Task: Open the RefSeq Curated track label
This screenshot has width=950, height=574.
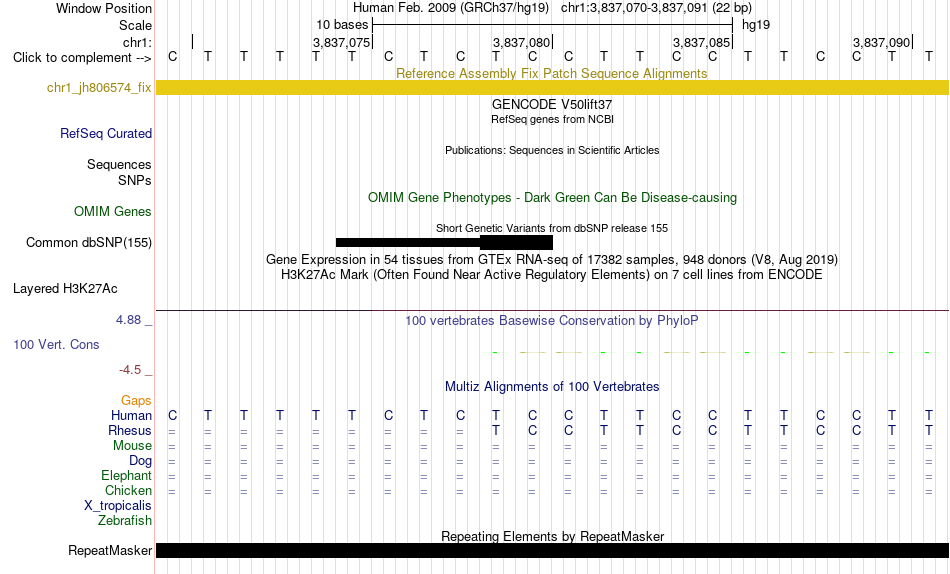Action: tap(105, 133)
